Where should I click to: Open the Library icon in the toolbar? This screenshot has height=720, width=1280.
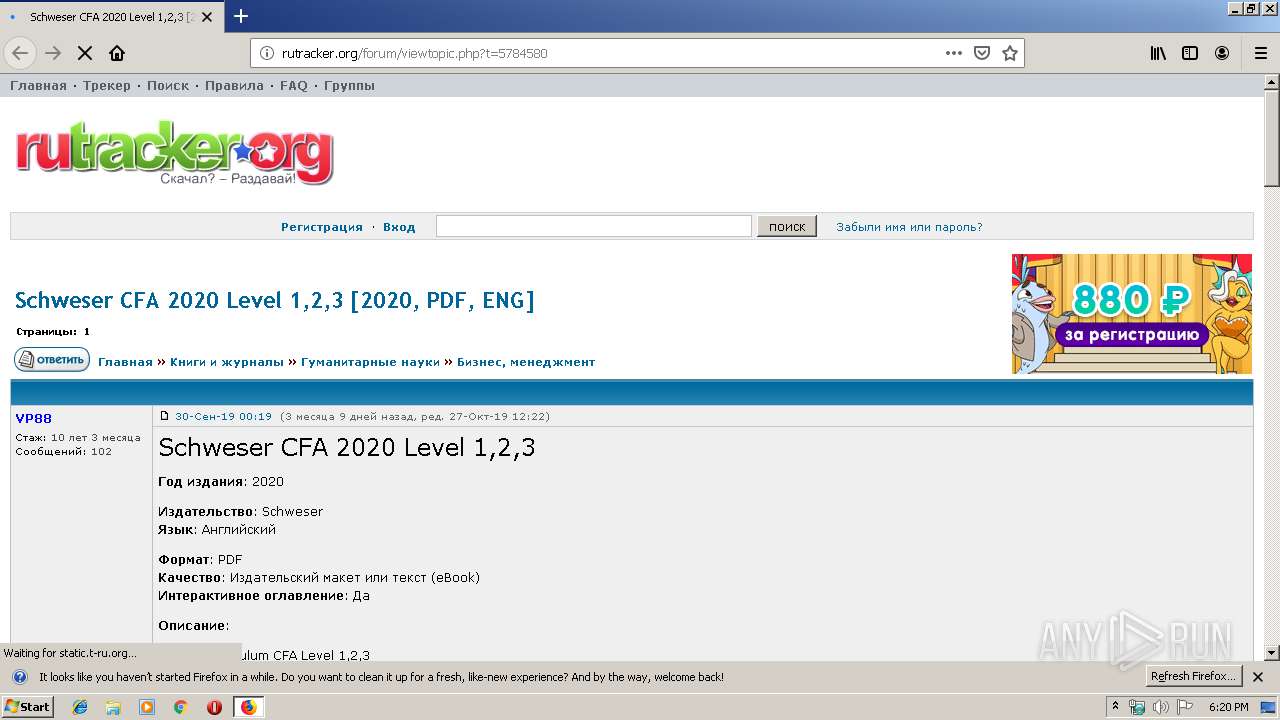coord(1158,53)
